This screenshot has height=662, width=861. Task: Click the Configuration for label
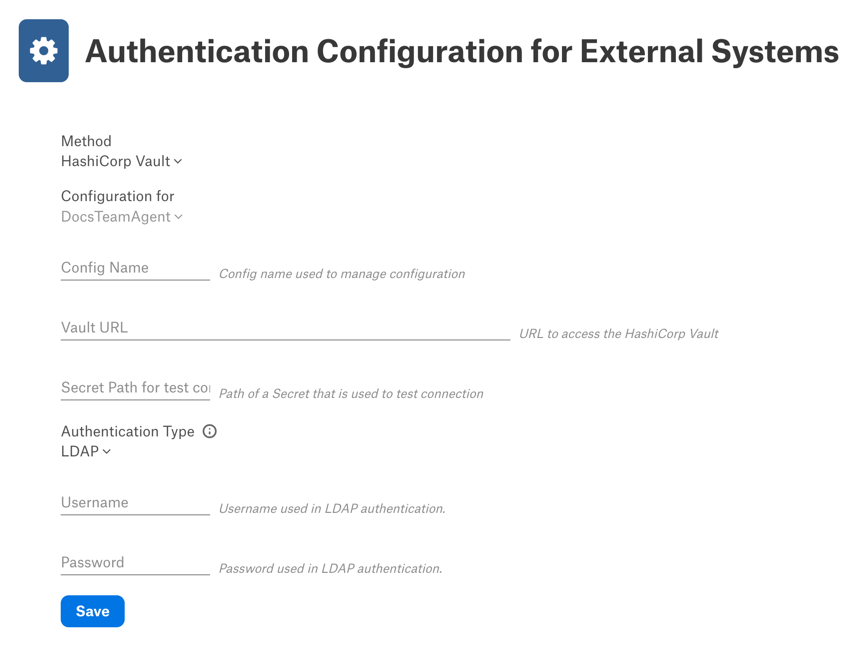coord(118,196)
